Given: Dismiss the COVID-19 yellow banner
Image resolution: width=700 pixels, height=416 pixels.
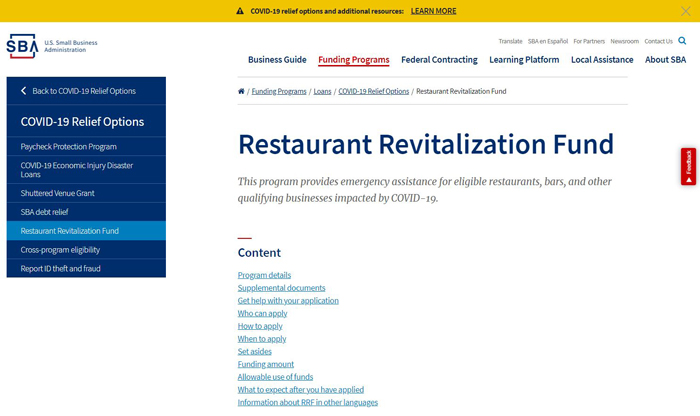Looking at the screenshot, I should point(686,11).
